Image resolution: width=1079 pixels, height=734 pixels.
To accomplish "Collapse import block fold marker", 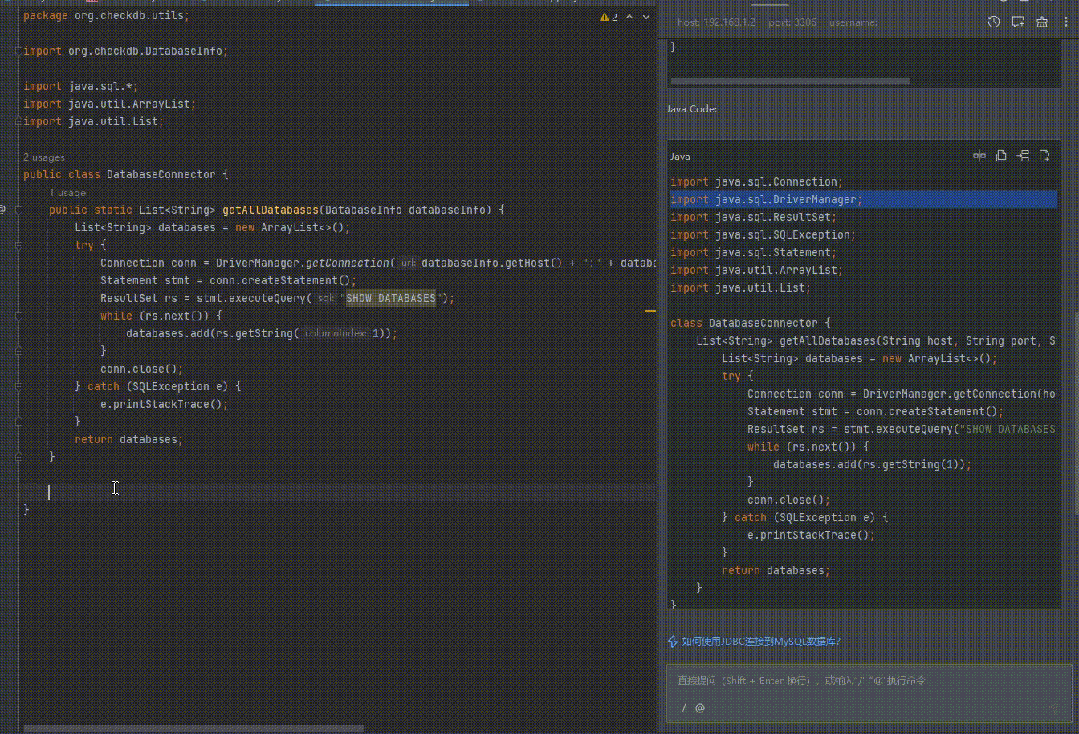I will (x=17, y=50).
